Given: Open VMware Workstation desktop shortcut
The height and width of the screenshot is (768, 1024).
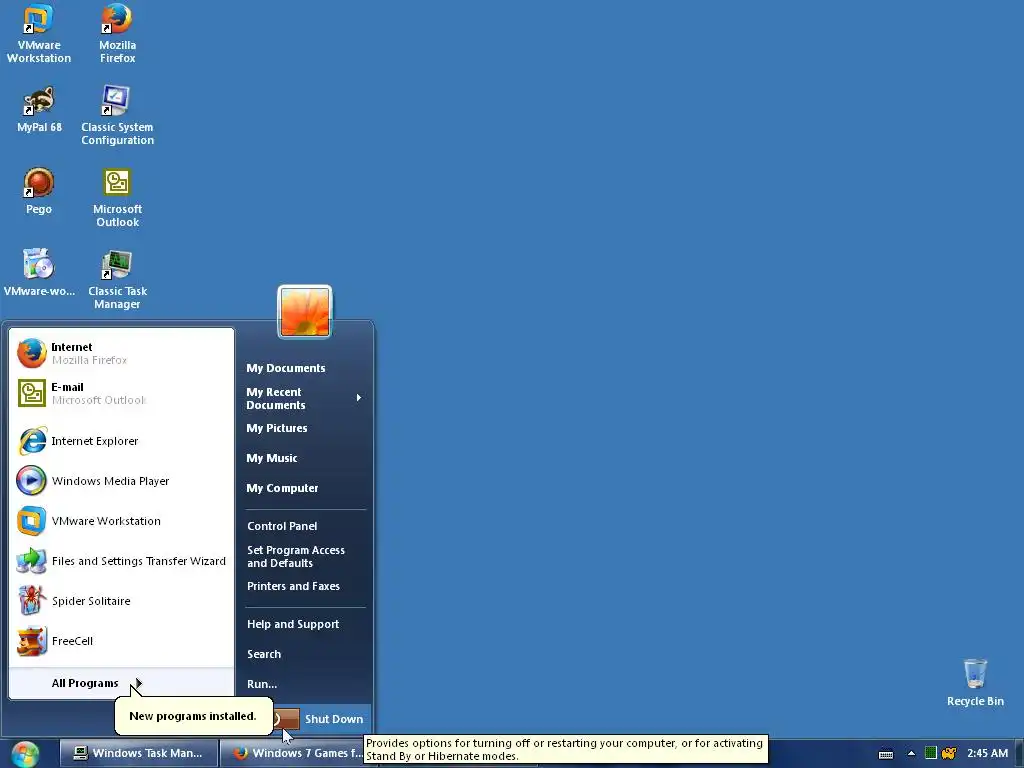Looking at the screenshot, I should pos(39,33).
